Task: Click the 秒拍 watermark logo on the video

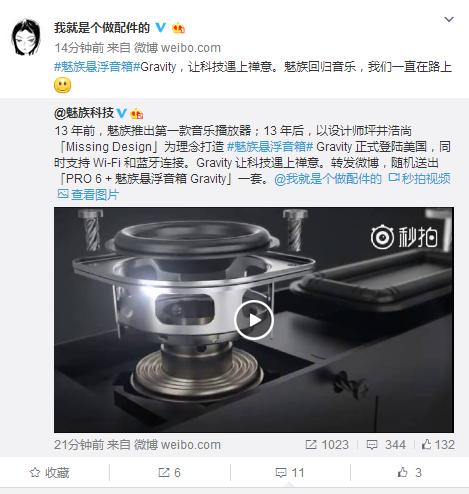Action: pyautogui.click(x=404, y=237)
